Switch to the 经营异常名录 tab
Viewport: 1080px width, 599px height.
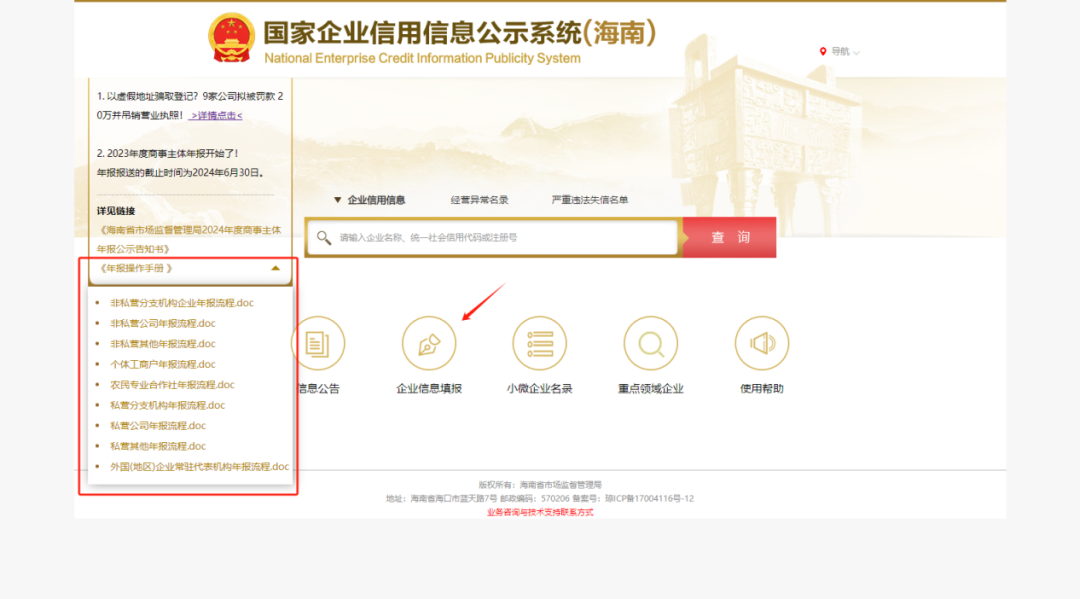click(x=479, y=200)
